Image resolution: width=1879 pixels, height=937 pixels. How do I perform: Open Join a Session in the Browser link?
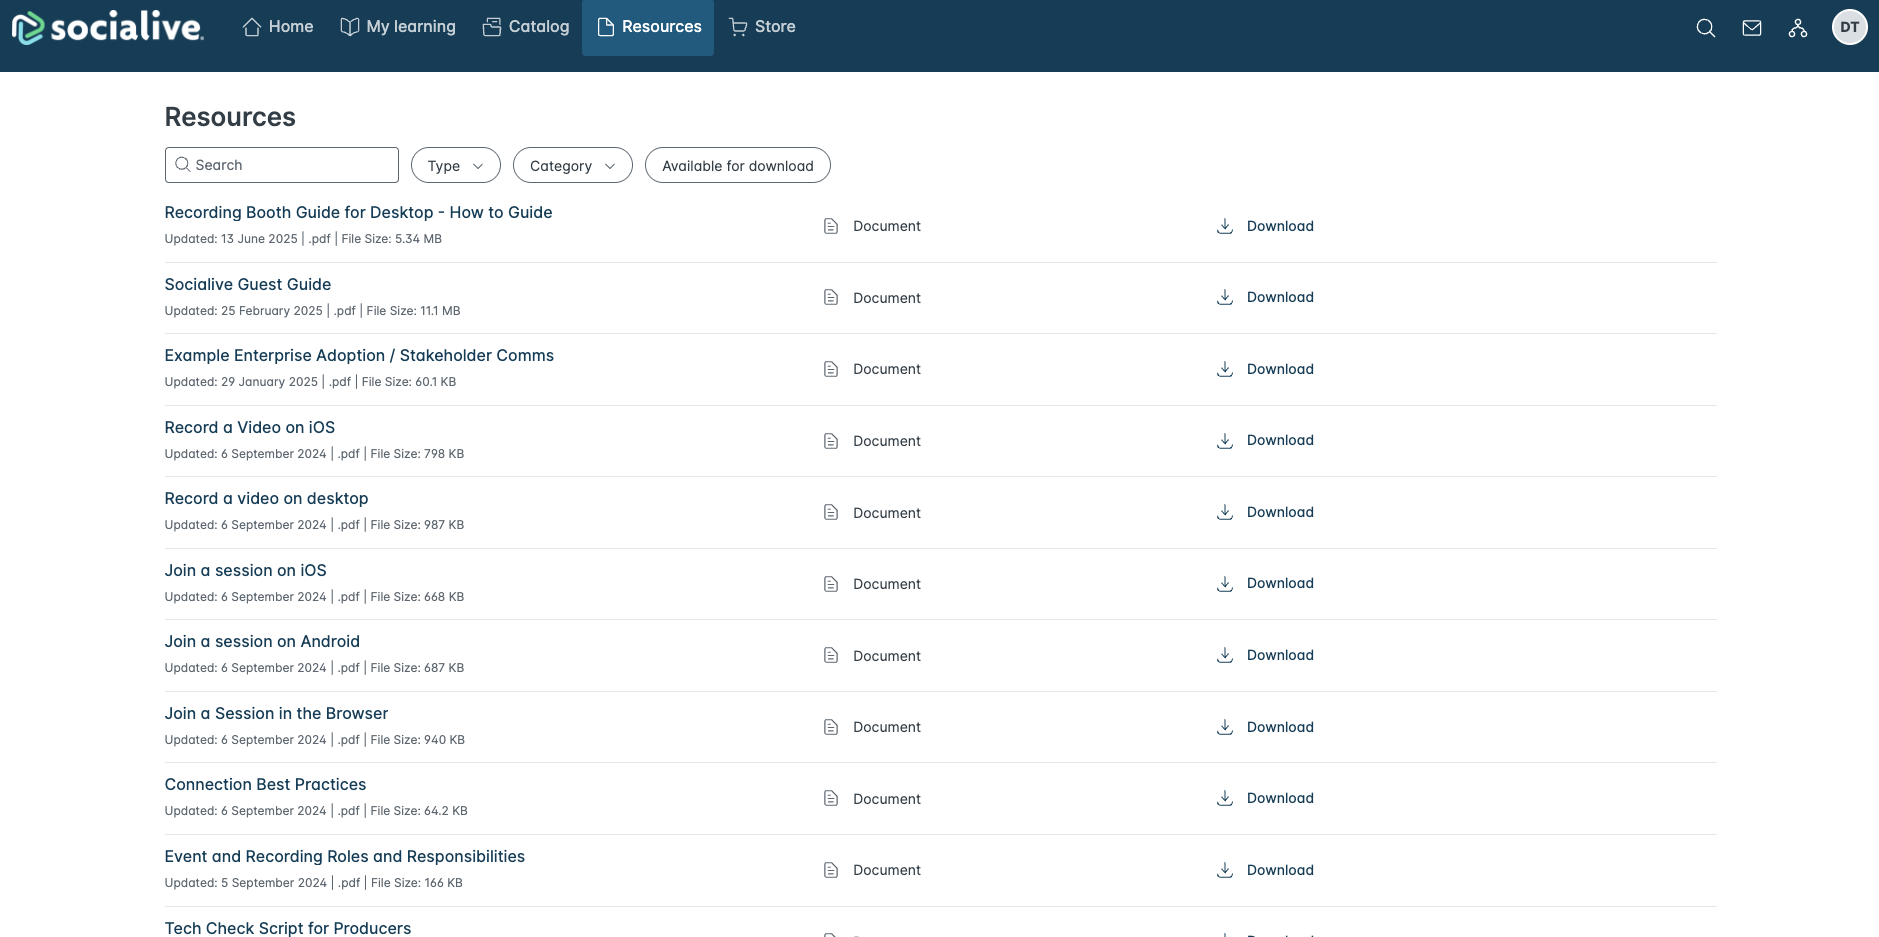point(277,713)
